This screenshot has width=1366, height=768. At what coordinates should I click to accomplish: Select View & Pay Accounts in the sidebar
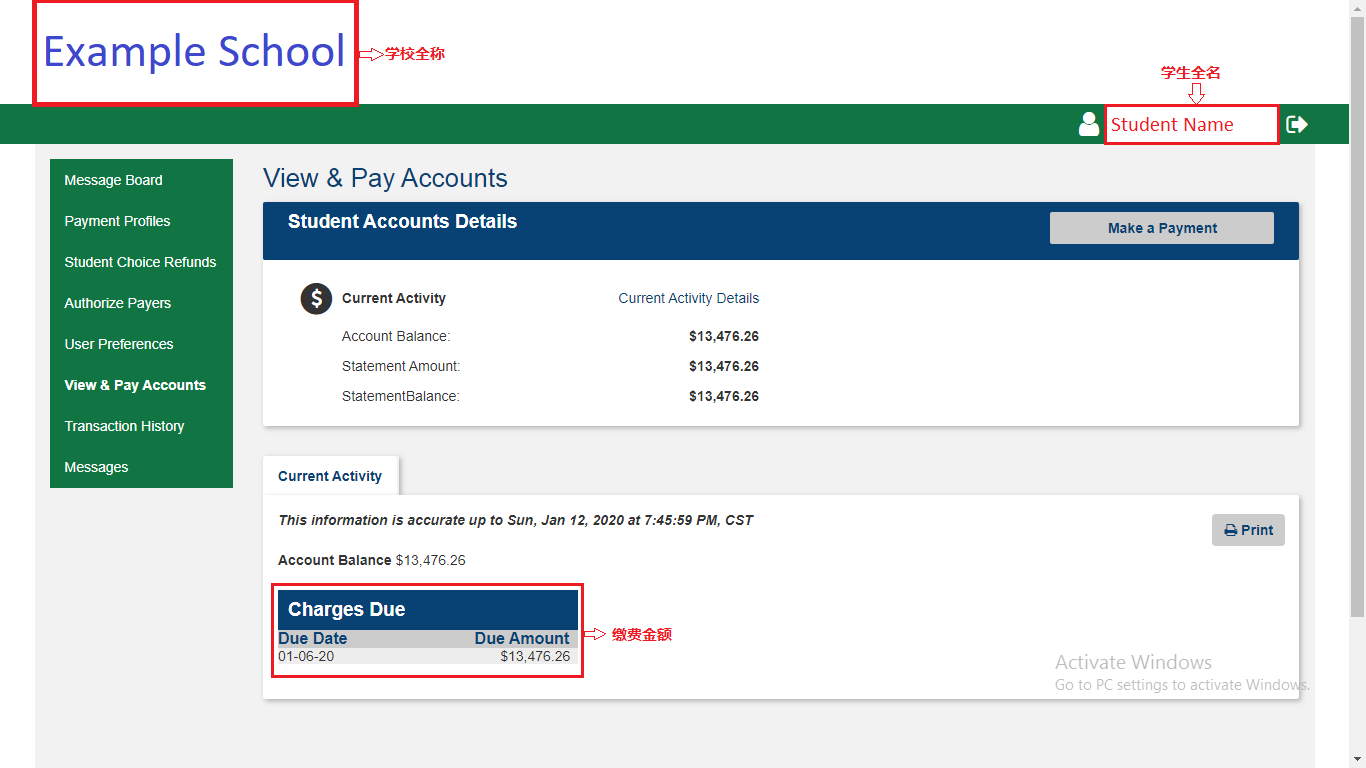pos(134,385)
